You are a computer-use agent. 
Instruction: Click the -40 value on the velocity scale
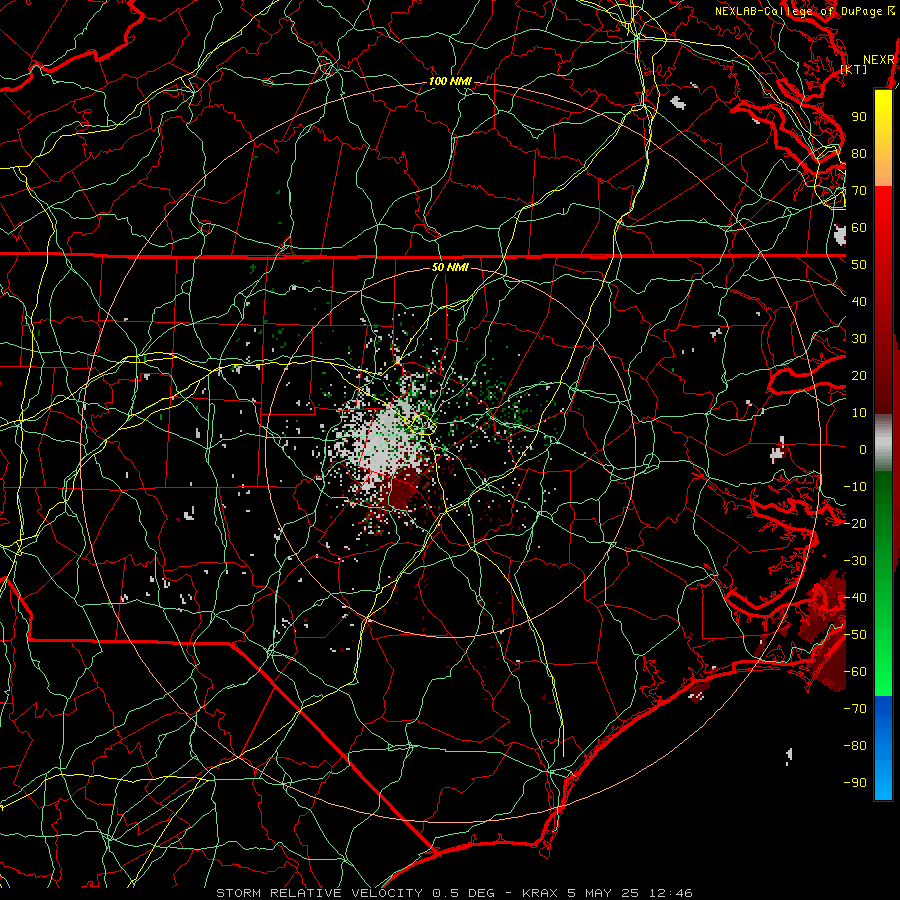coord(855,598)
